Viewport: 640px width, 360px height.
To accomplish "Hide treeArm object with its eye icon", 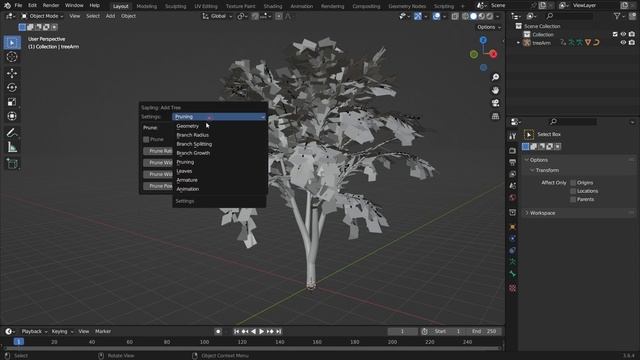I will coord(623,42).
